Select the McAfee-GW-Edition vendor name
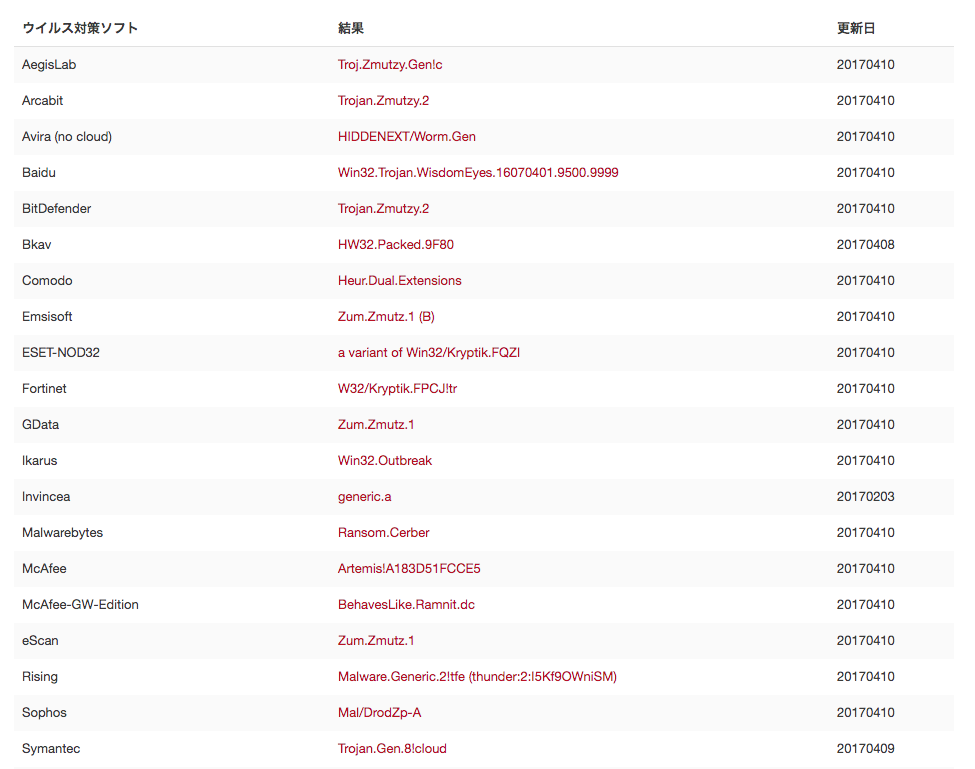Image resolution: width=975 pixels, height=769 pixels. coord(80,606)
